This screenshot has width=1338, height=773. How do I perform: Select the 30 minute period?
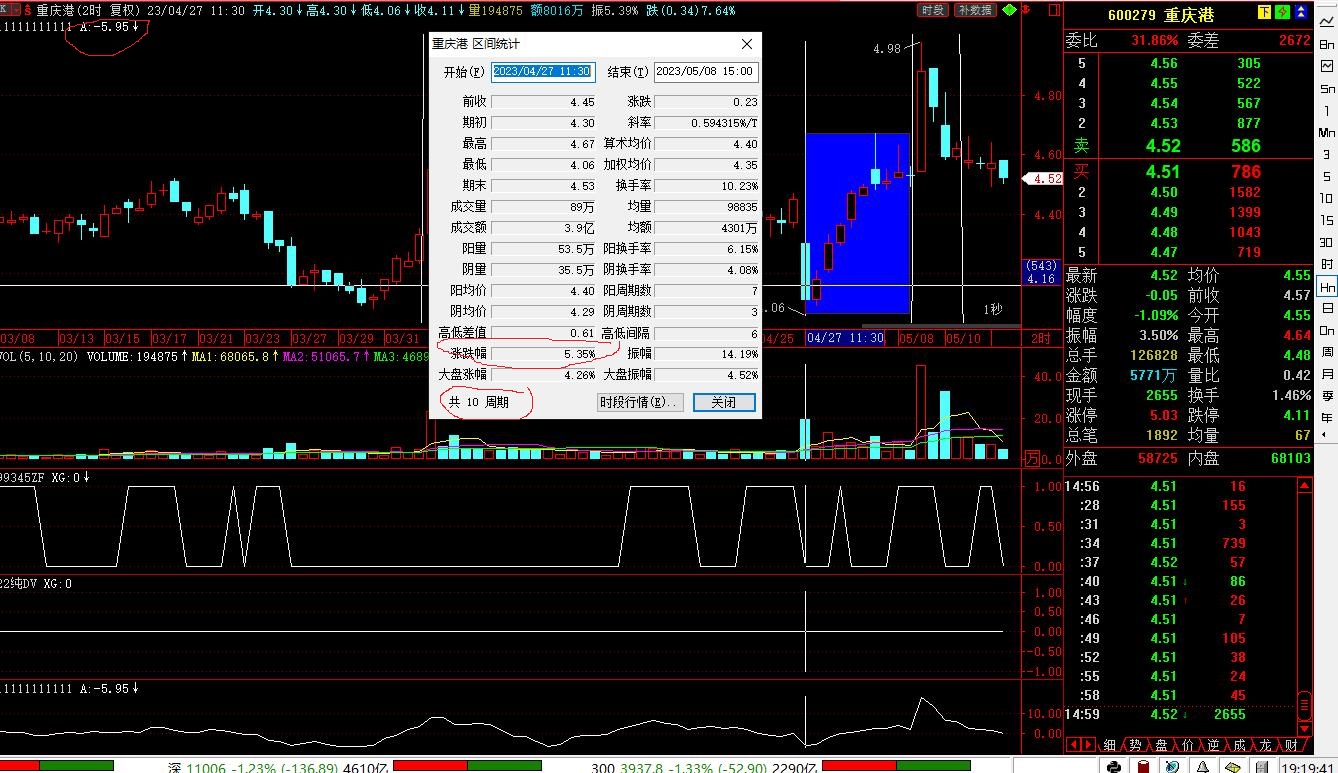[x=1327, y=242]
